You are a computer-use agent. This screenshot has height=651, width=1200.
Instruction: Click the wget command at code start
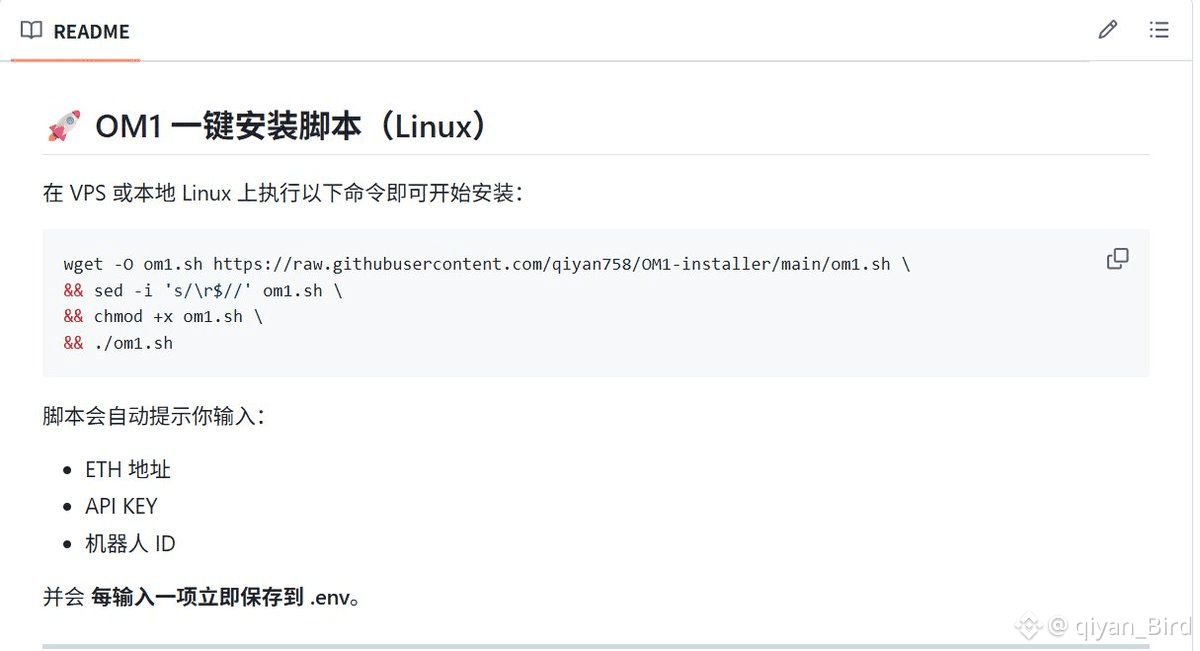pyautogui.click(x=83, y=264)
